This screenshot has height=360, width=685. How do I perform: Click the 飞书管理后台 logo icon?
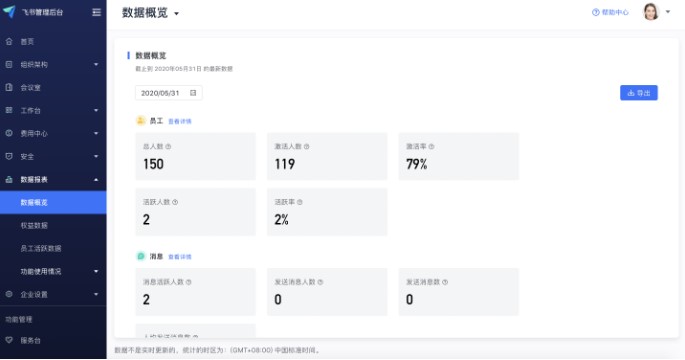tap(9, 11)
